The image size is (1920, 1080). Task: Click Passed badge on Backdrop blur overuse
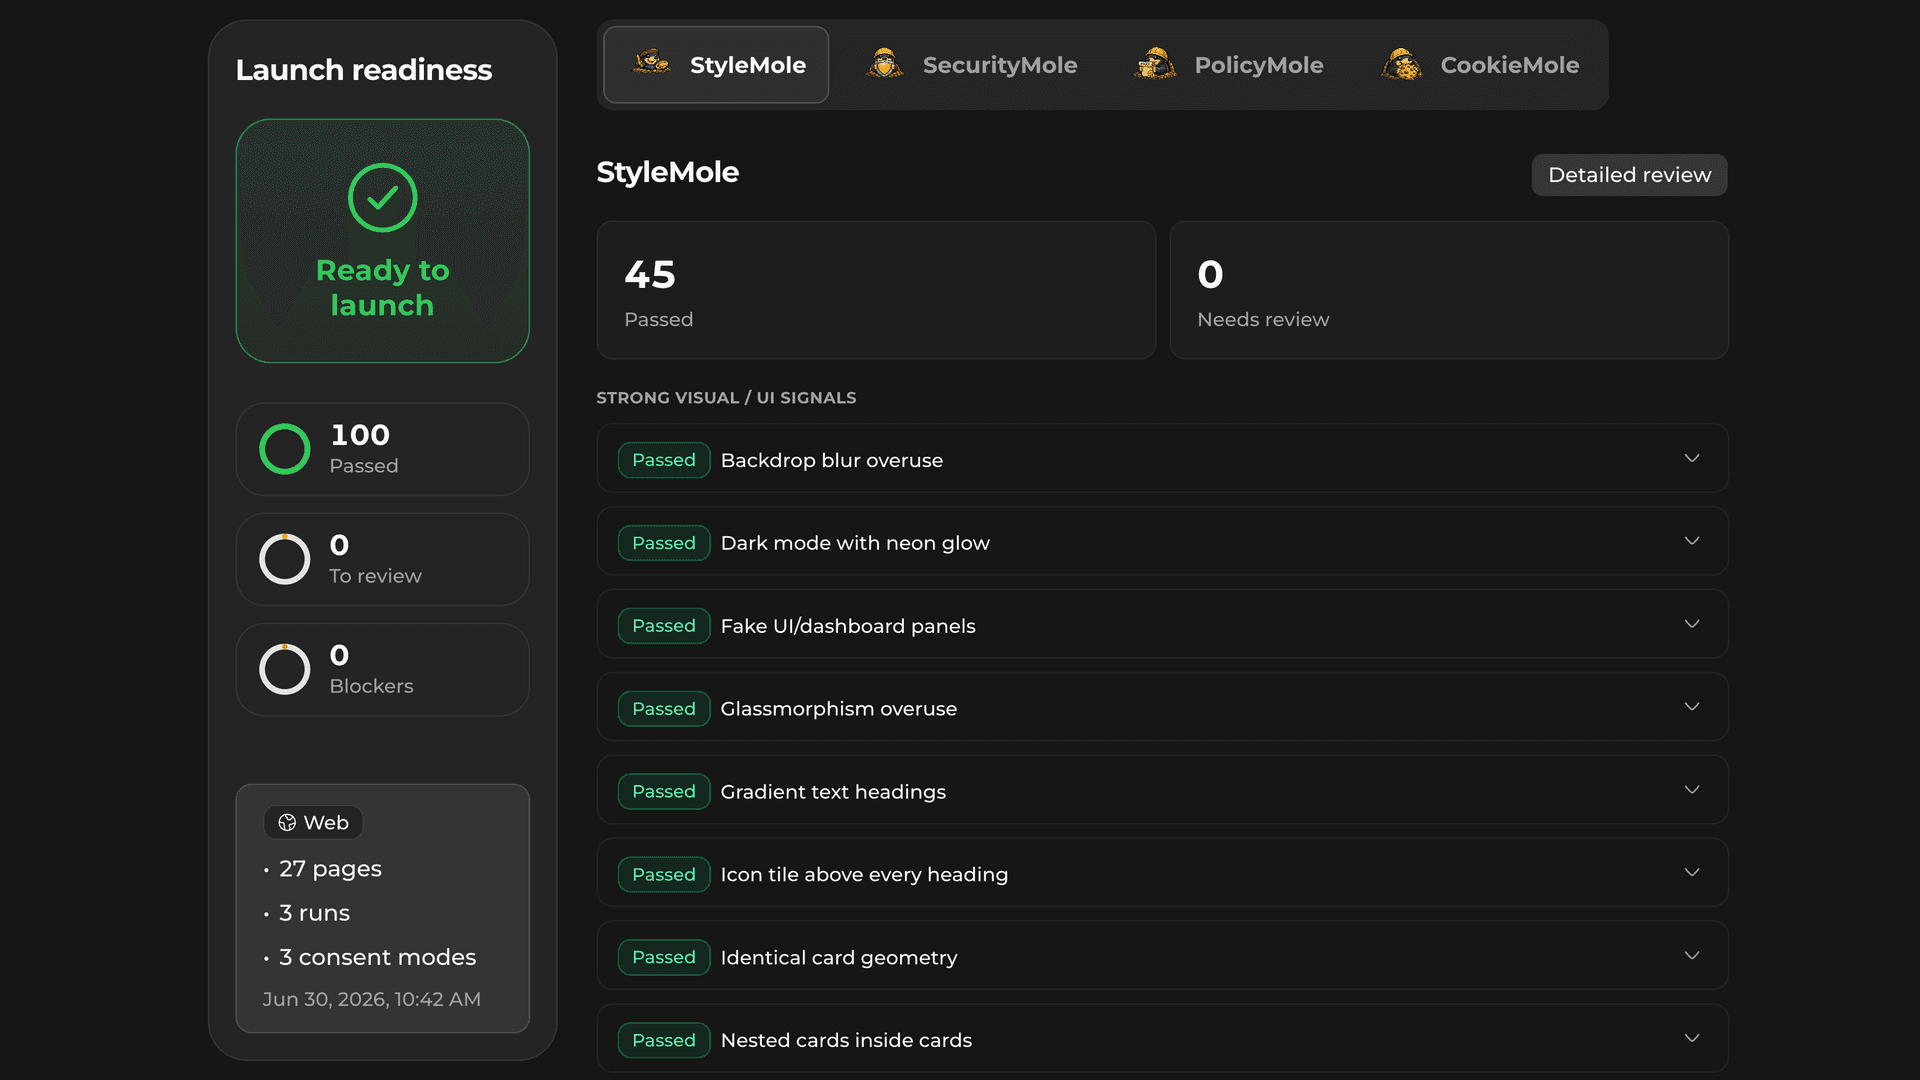(664, 460)
